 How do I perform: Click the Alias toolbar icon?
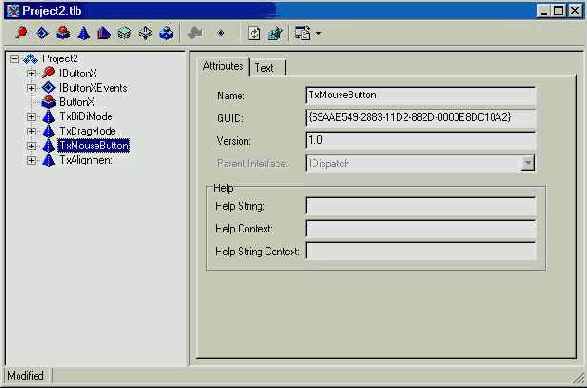(104, 33)
